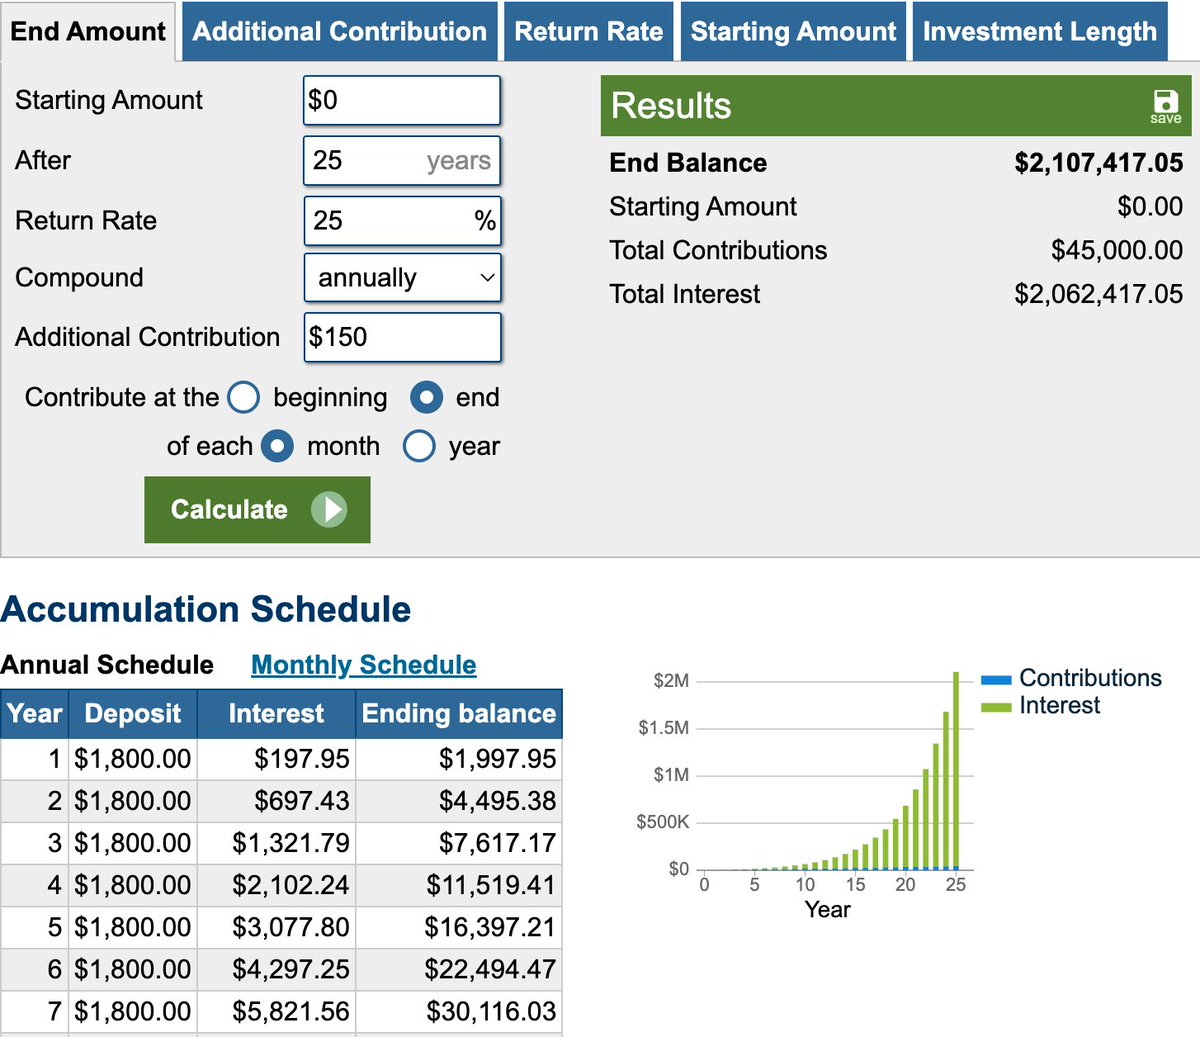Click year 4 ending balance $11,519.41
Screen dimensions: 1200x1037
(x=490, y=885)
